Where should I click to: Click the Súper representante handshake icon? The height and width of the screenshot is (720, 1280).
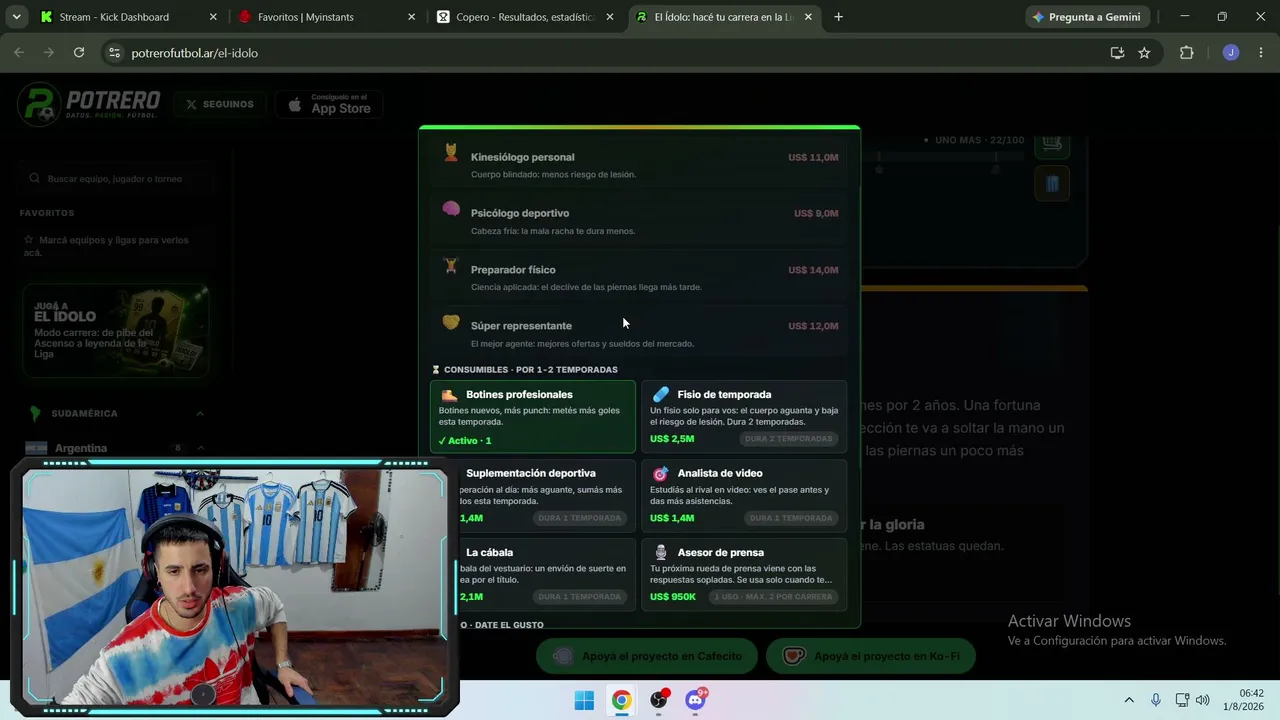[451, 322]
